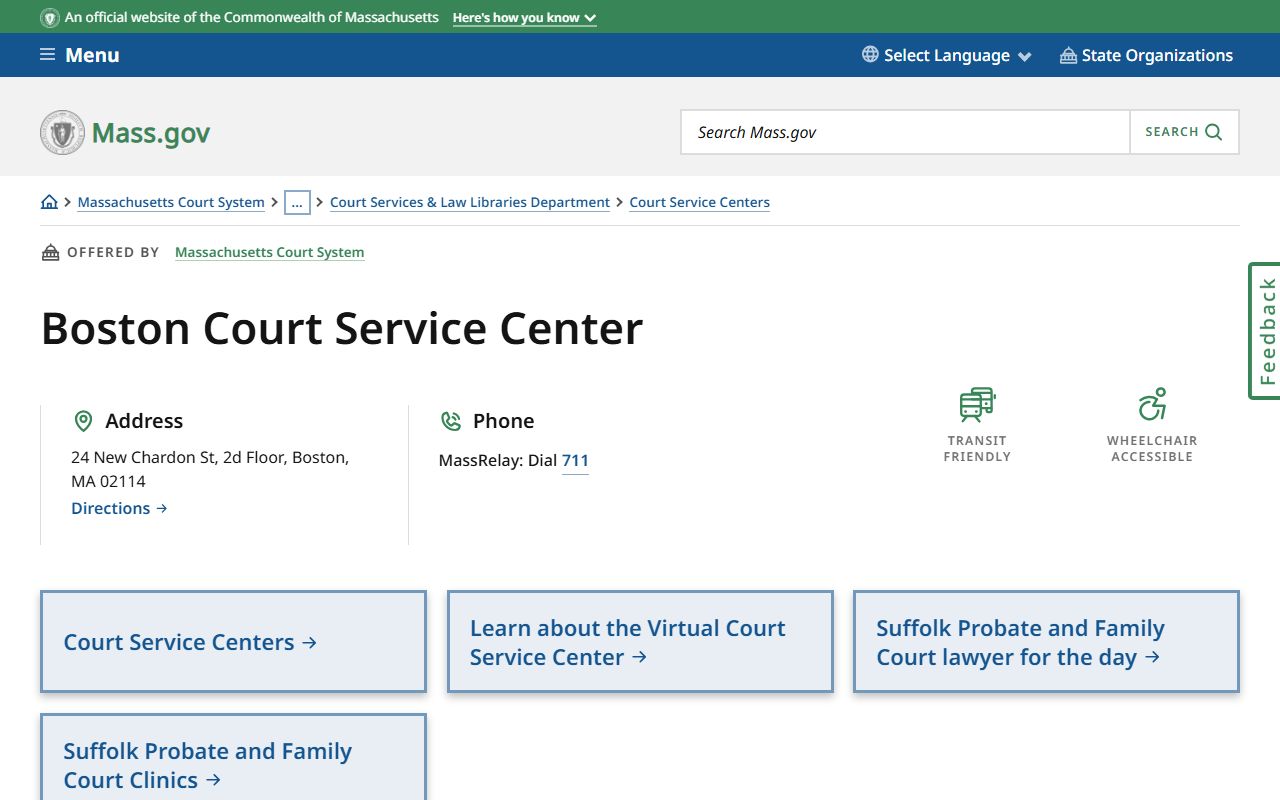1280x800 pixels.
Task: Open Suffolk Probate lawyer for the day card
Action: click(x=1046, y=641)
